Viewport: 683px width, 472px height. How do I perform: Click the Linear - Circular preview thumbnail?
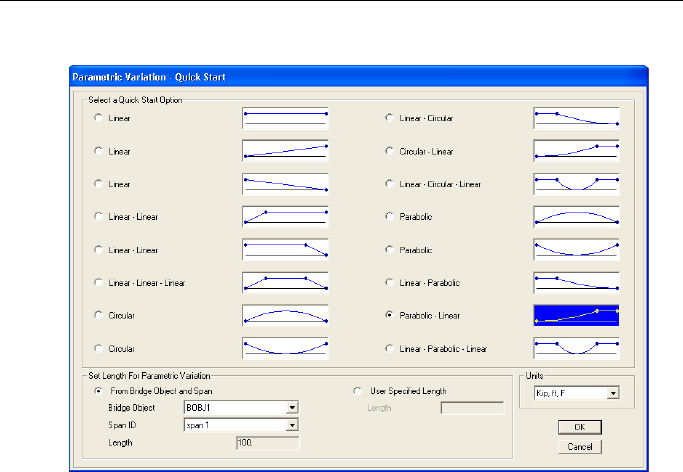576,118
